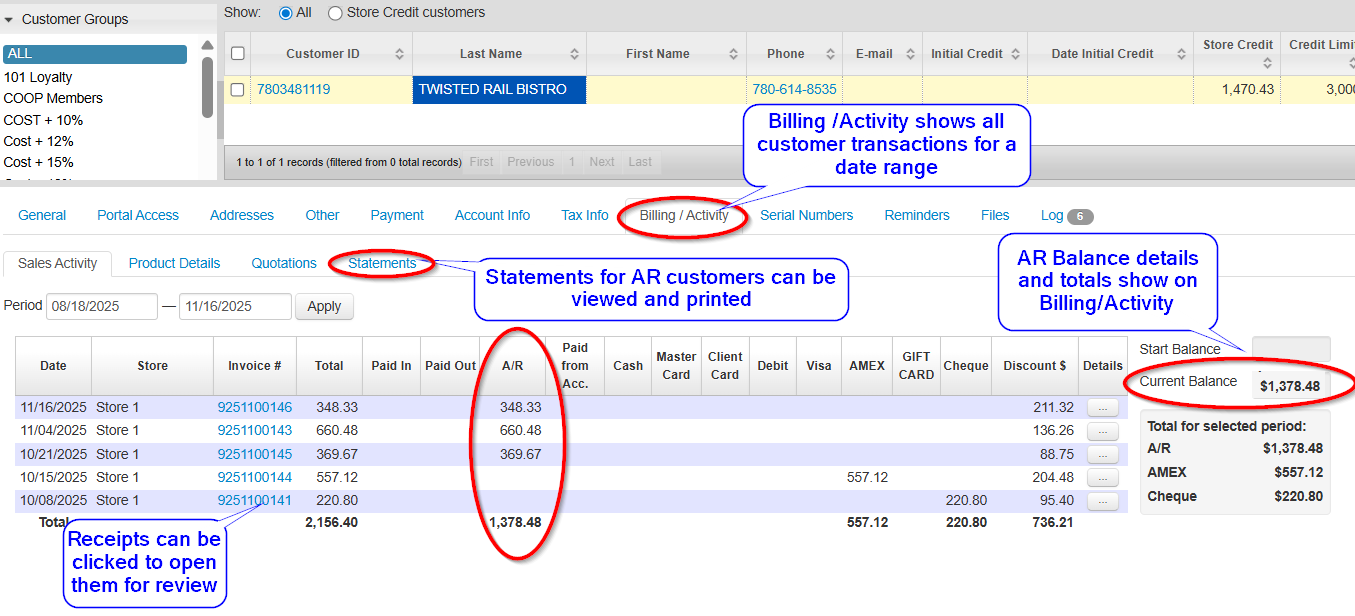Viewport: 1355px width, 616px height.
Task: Open invoice 9251100141
Action: (255, 500)
